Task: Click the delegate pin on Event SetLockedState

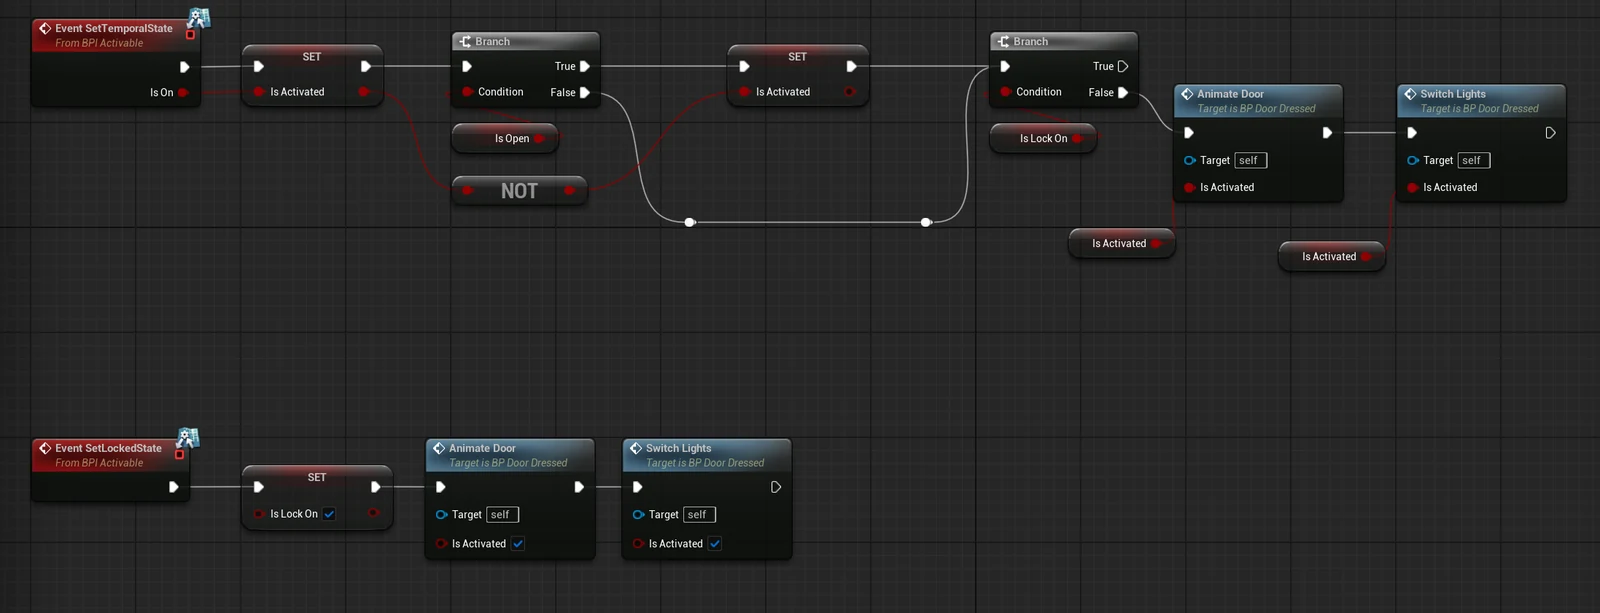Action: tap(179, 455)
